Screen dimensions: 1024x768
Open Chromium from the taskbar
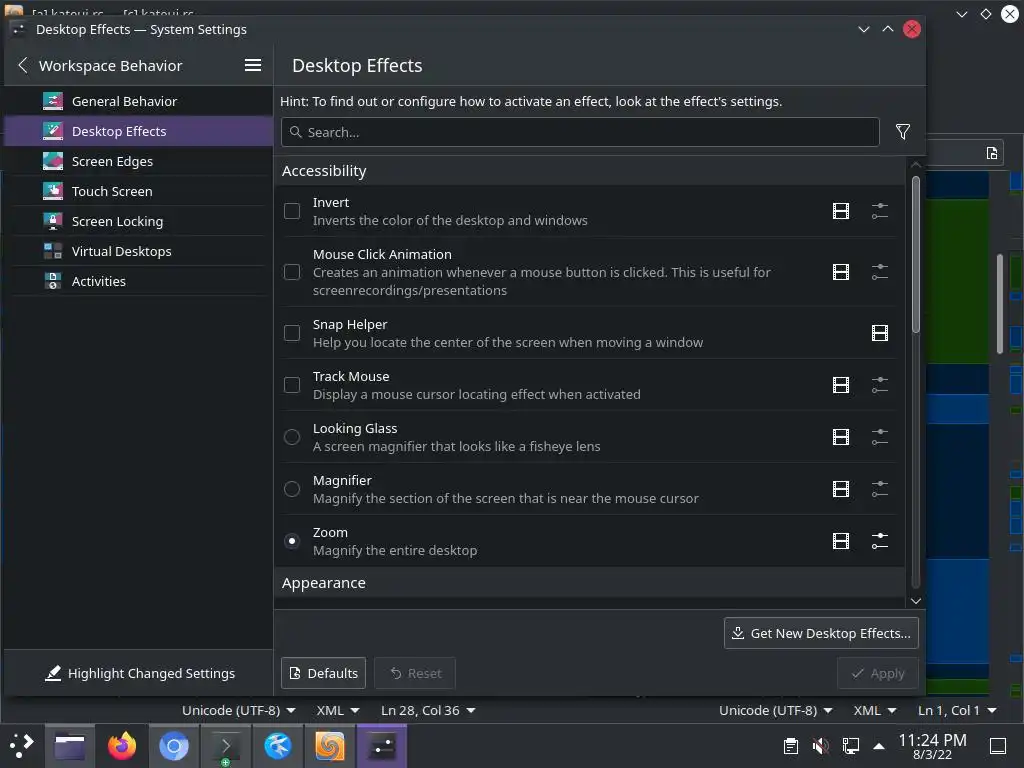[174, 746]
